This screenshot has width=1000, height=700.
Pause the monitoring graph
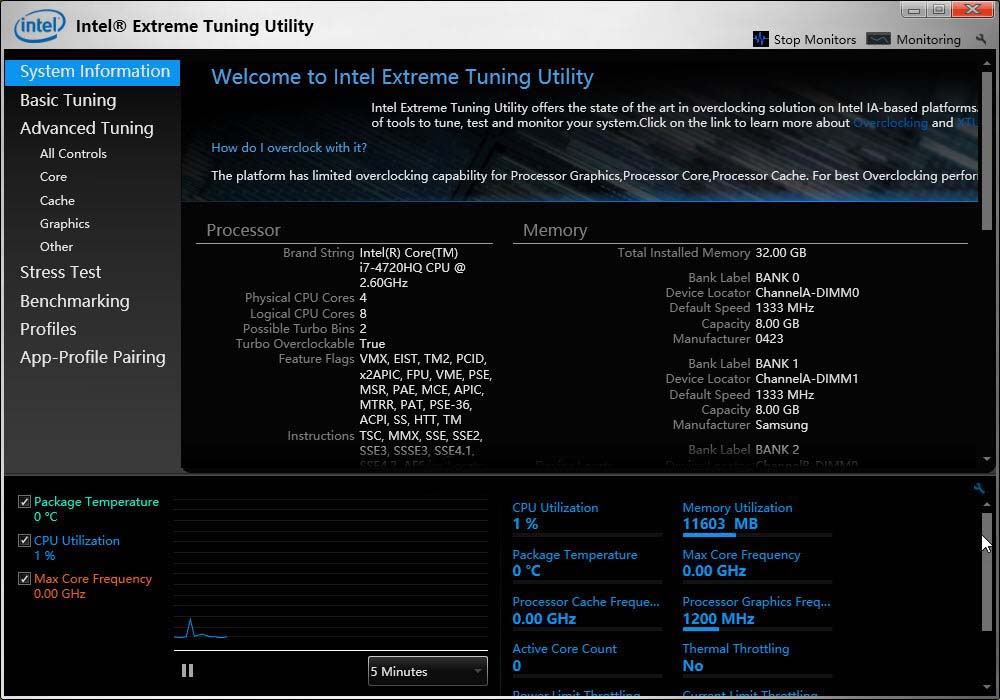187,671
